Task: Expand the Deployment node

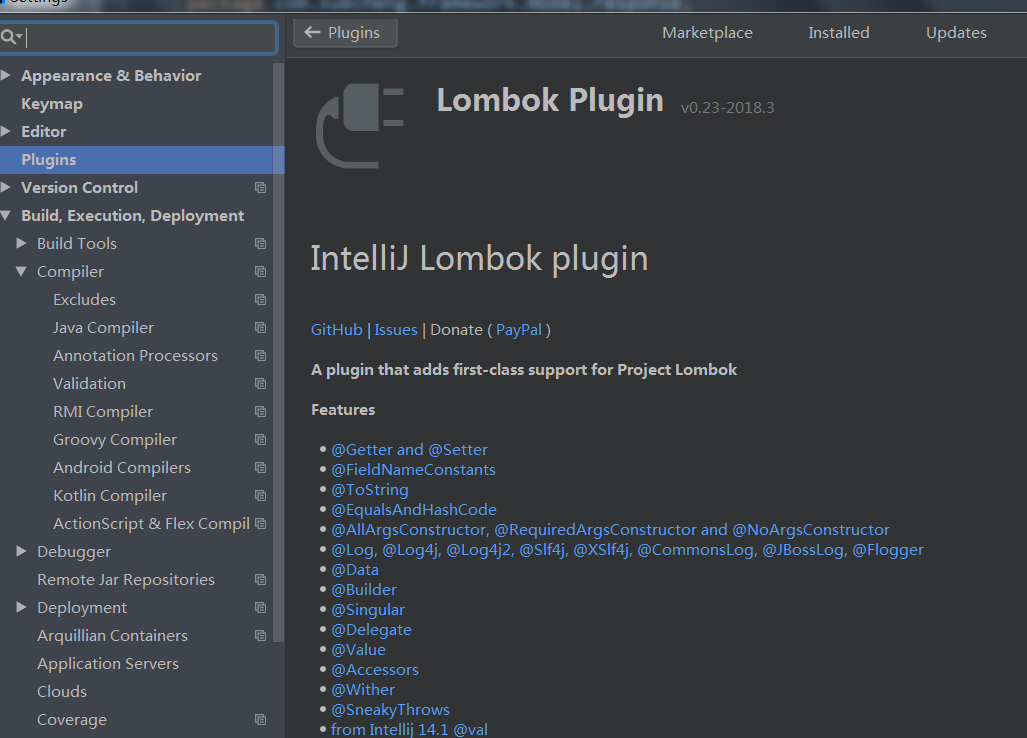Action: [22, 607]
